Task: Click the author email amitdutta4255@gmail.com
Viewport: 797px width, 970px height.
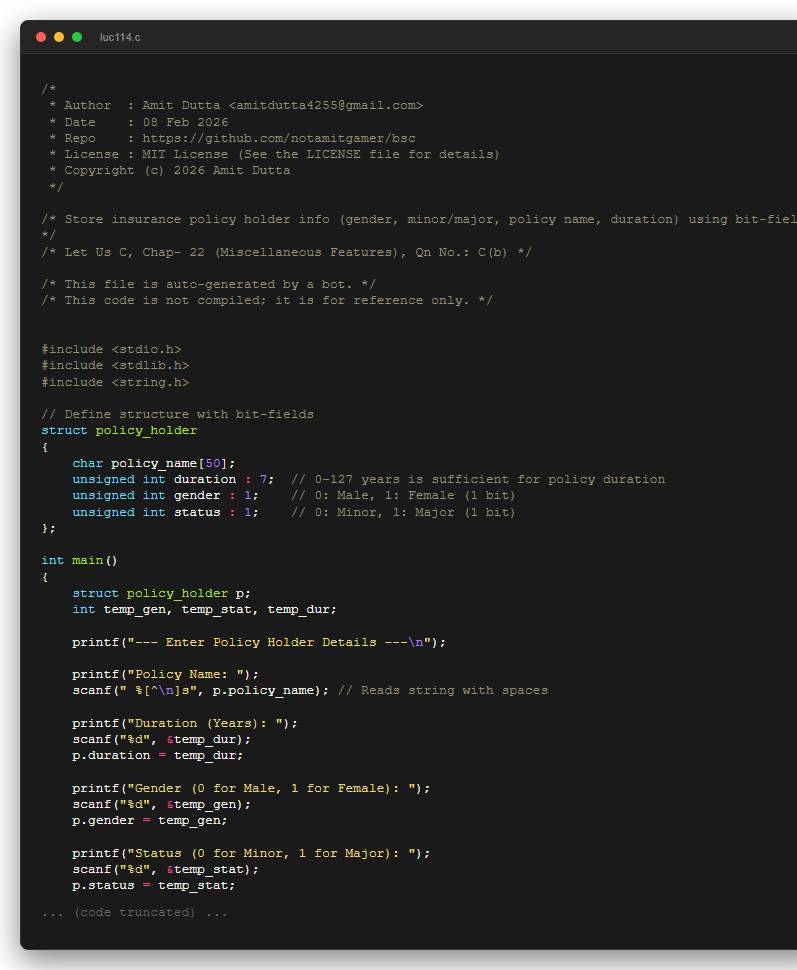Action: (x=325, y=105)
